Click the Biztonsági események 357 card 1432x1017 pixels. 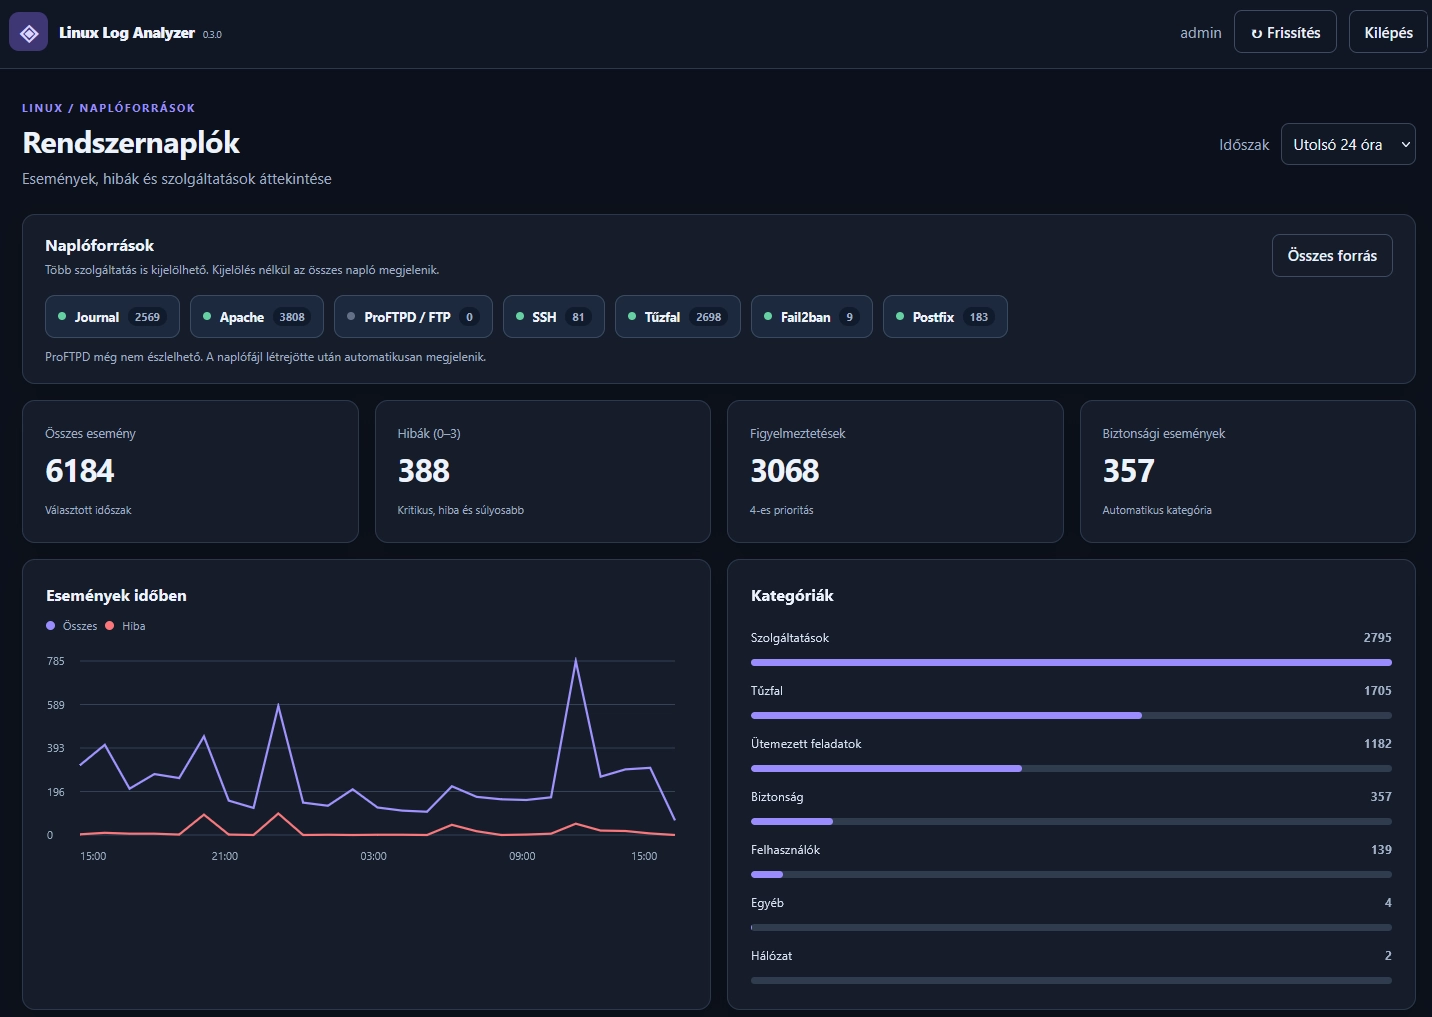click(x=1248, y=472)
